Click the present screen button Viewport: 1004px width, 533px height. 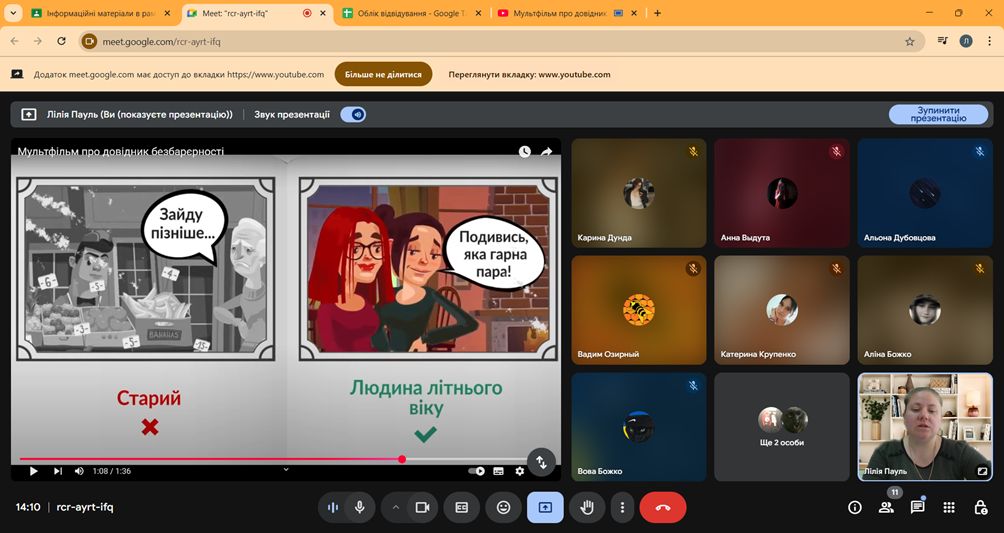coord(545,507)
